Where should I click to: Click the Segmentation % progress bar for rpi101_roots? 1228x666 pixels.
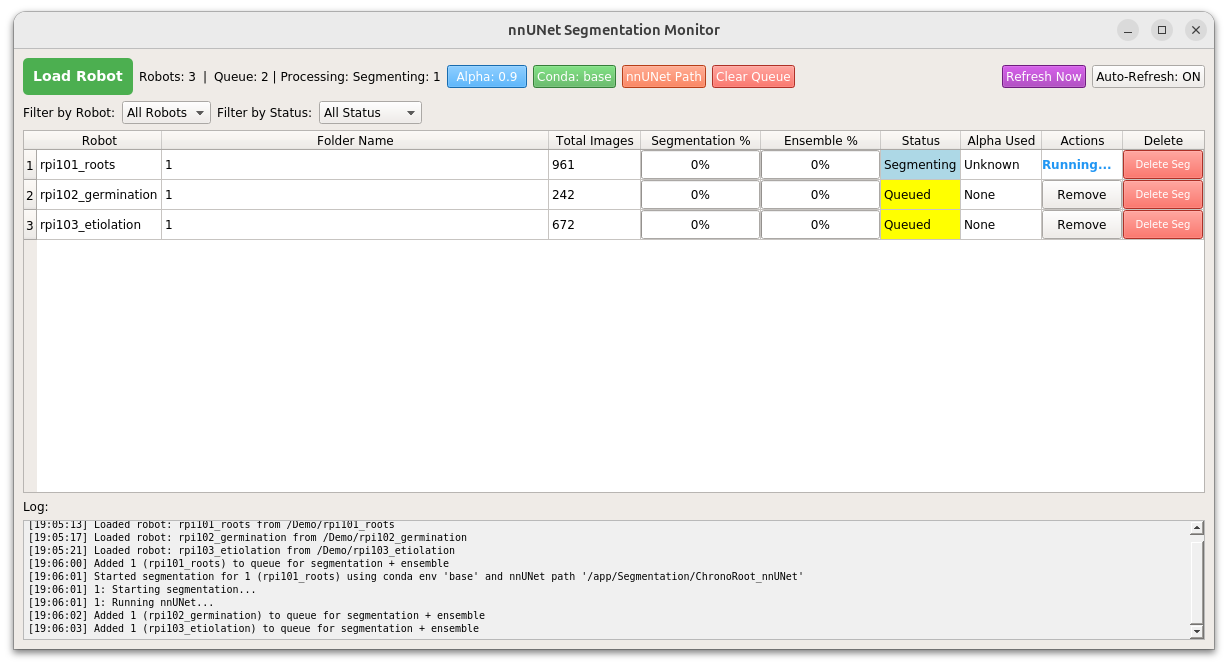point(699,164)
